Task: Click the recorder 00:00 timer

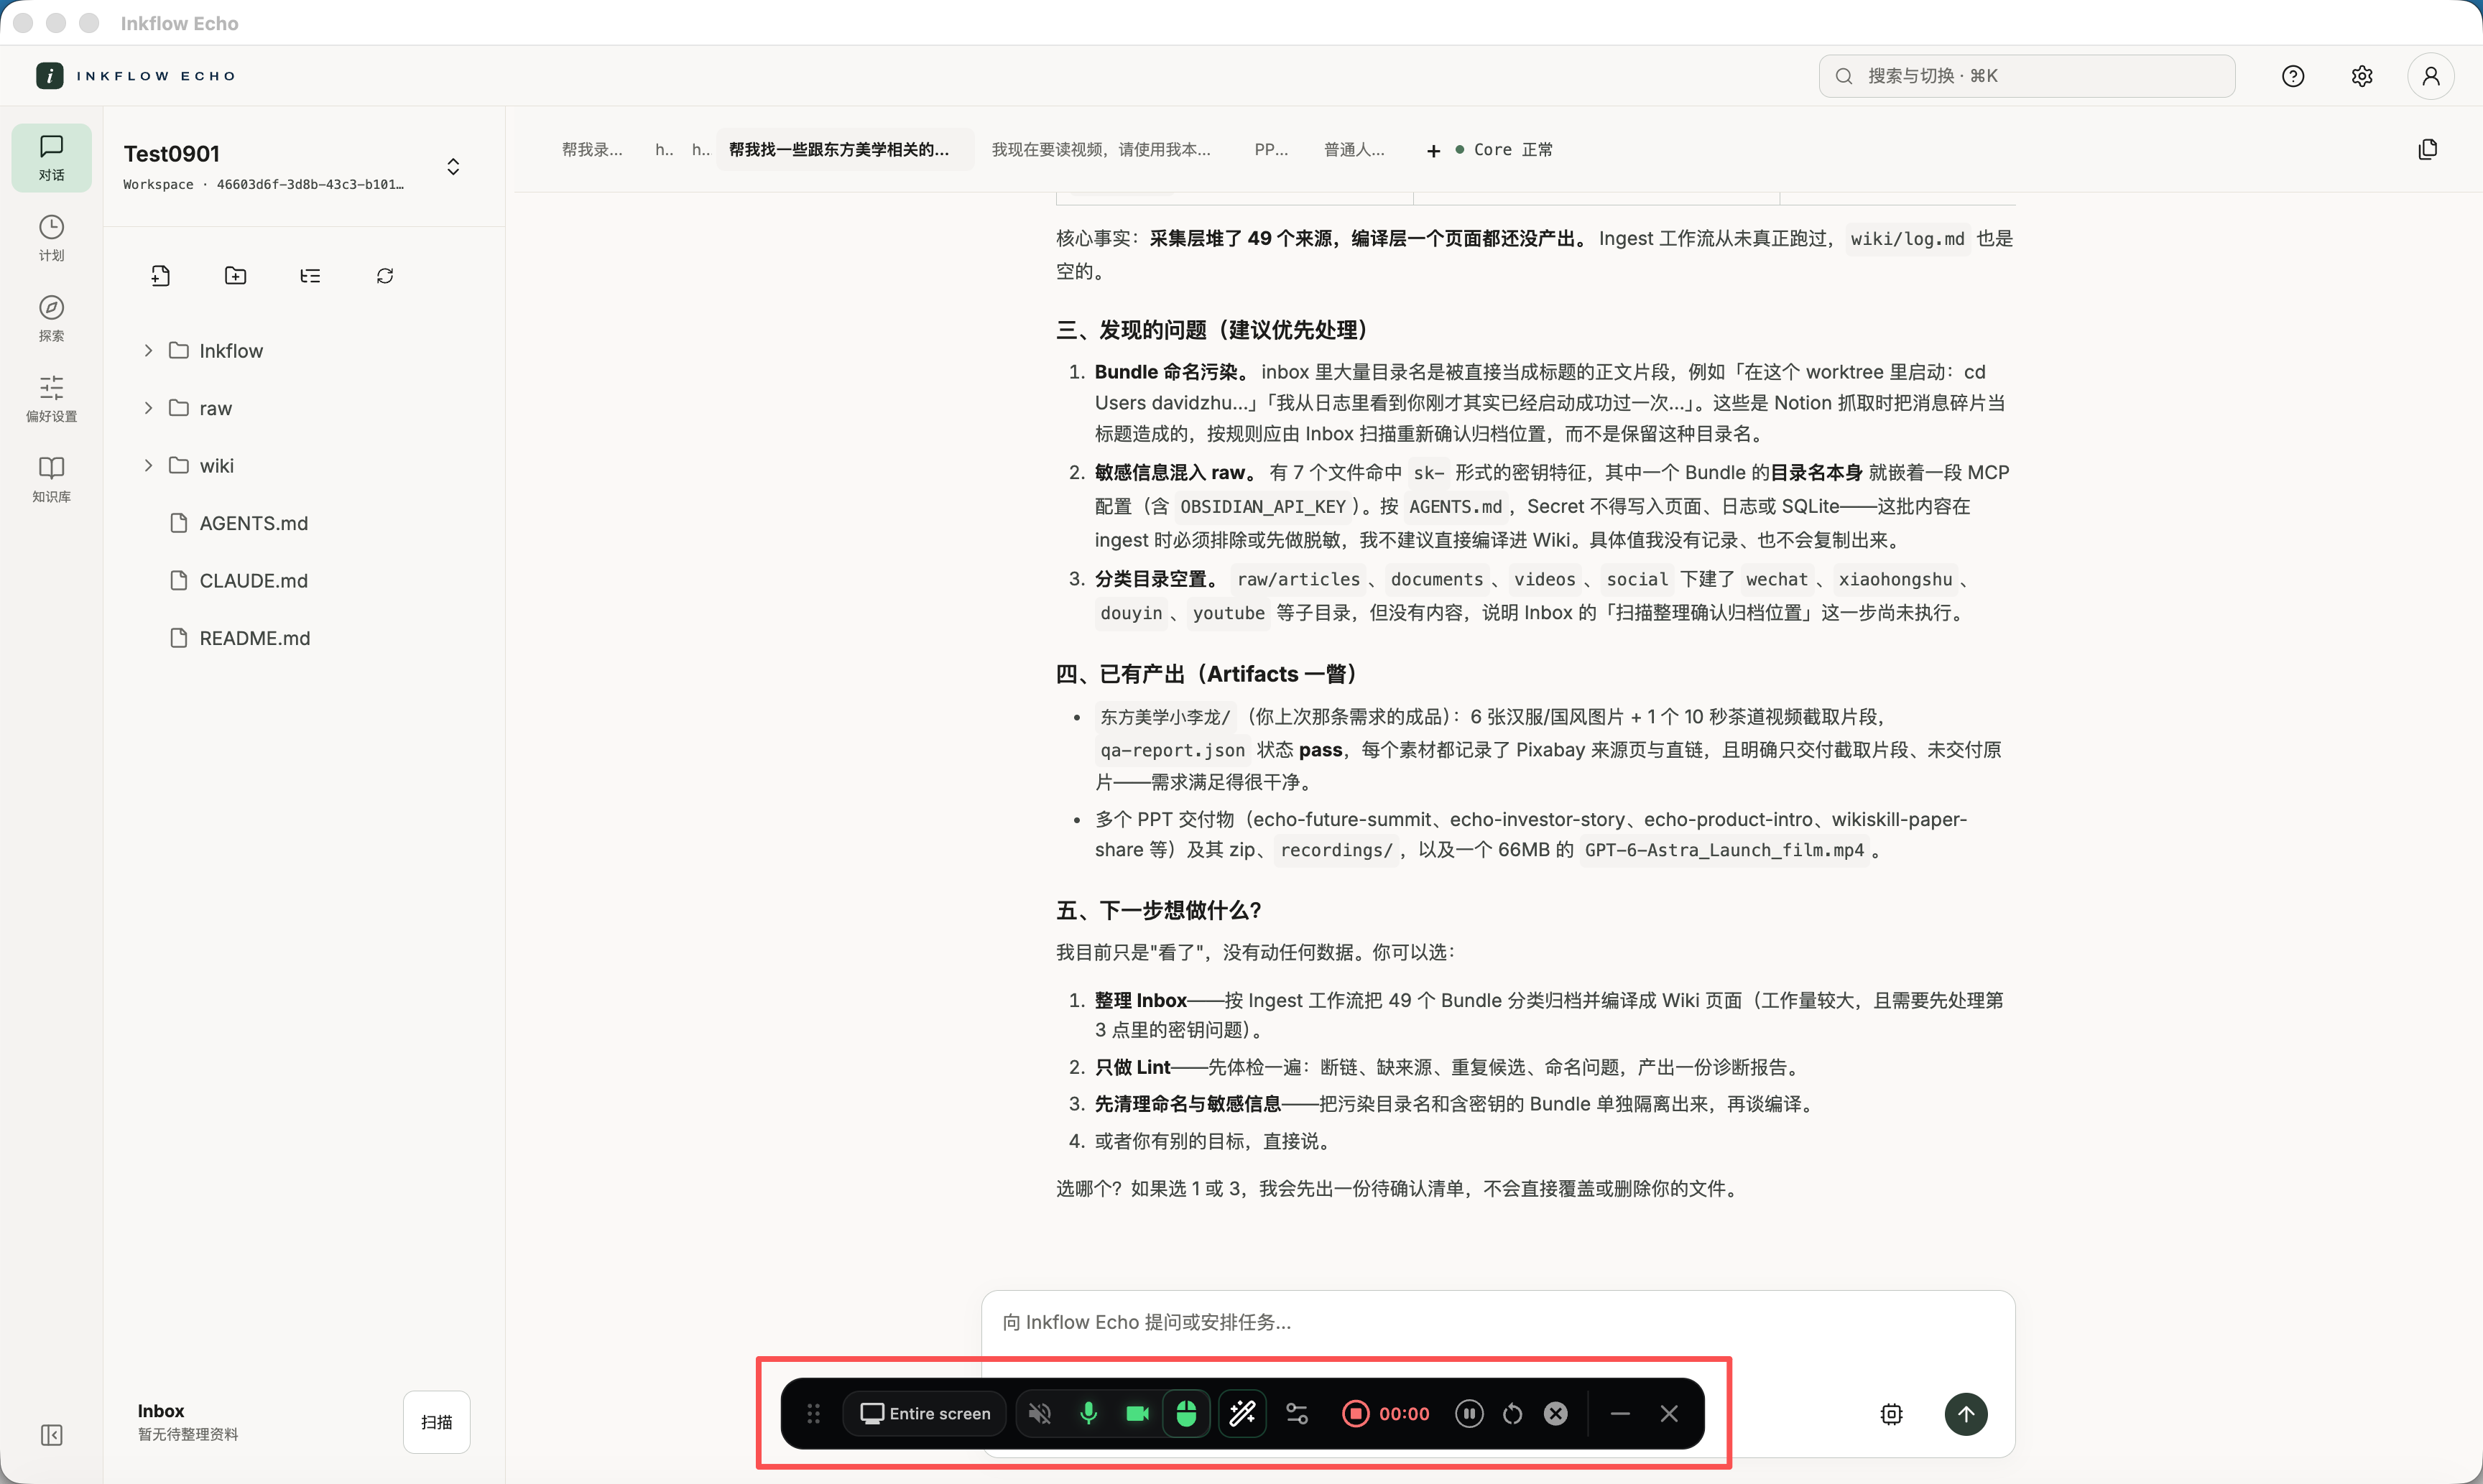Action: (x=1404, y=1414)
